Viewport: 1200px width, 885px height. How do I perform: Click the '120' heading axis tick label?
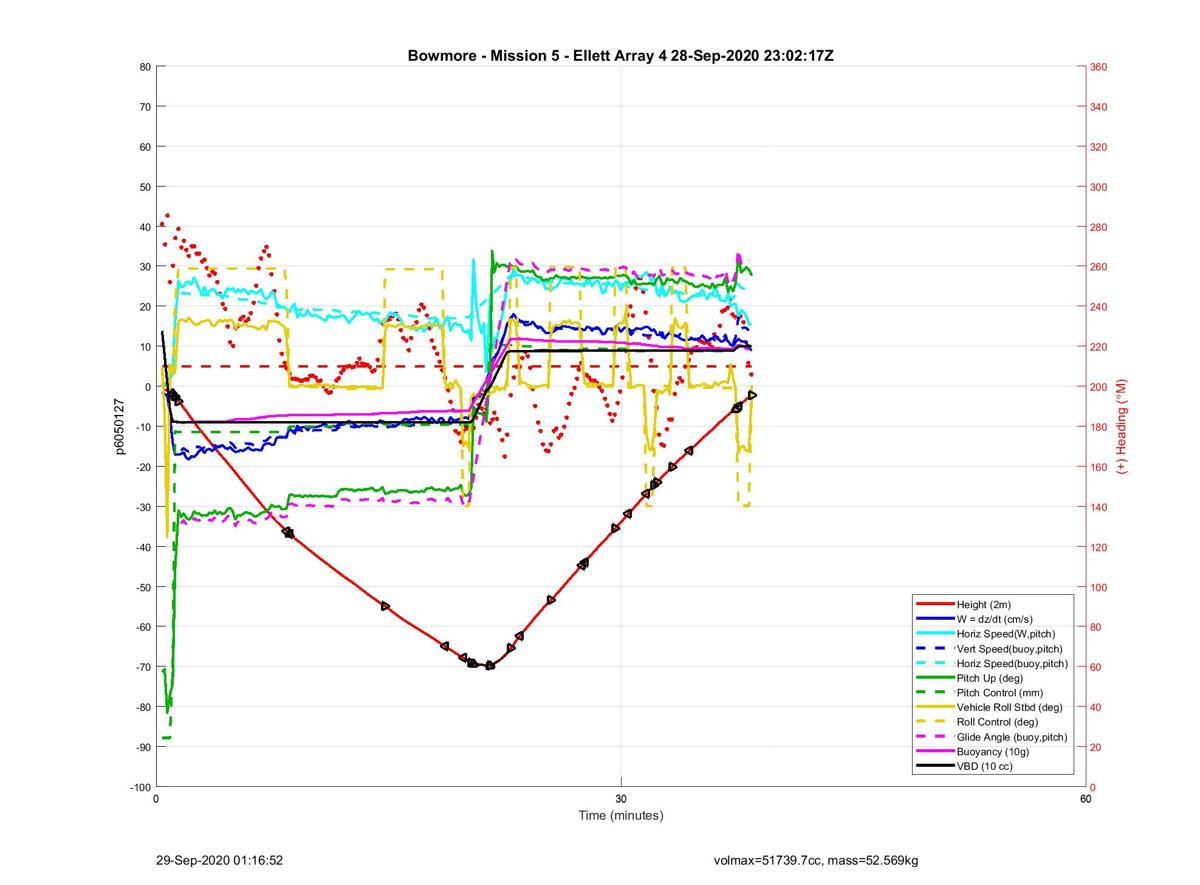pyautogui.click(x=1099, y=547)
